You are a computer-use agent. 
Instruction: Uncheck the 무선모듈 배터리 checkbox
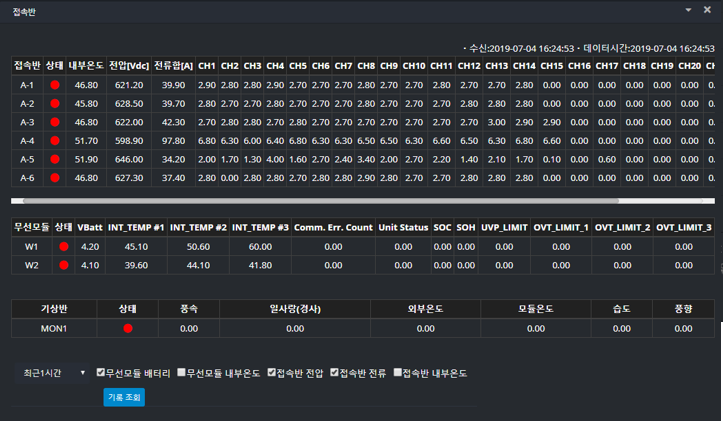[x=101, y=373]
